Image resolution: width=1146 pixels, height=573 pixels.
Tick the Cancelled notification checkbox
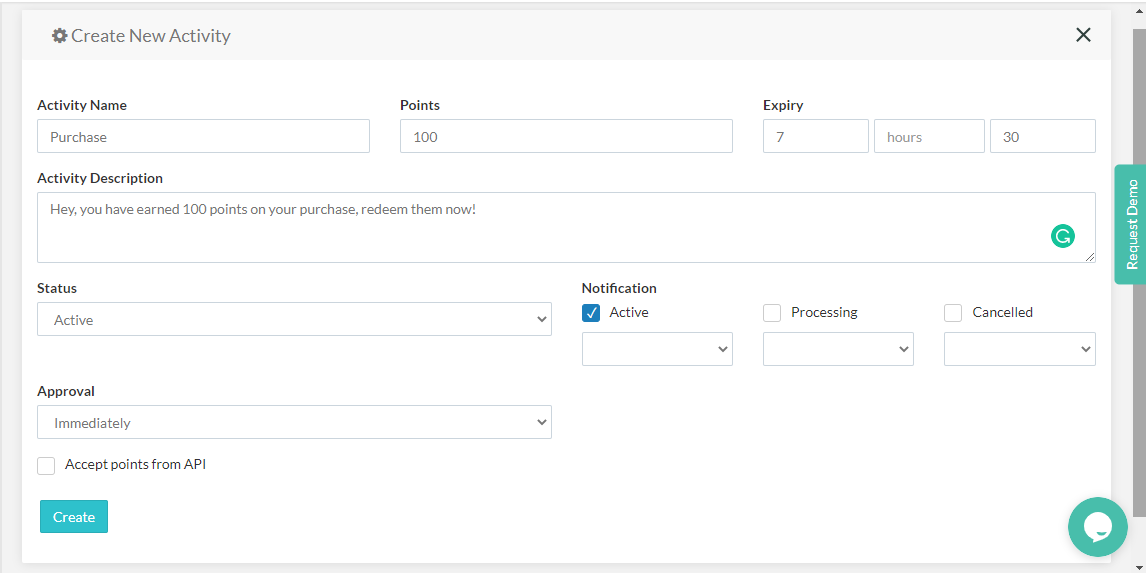(x=953, y=313)
